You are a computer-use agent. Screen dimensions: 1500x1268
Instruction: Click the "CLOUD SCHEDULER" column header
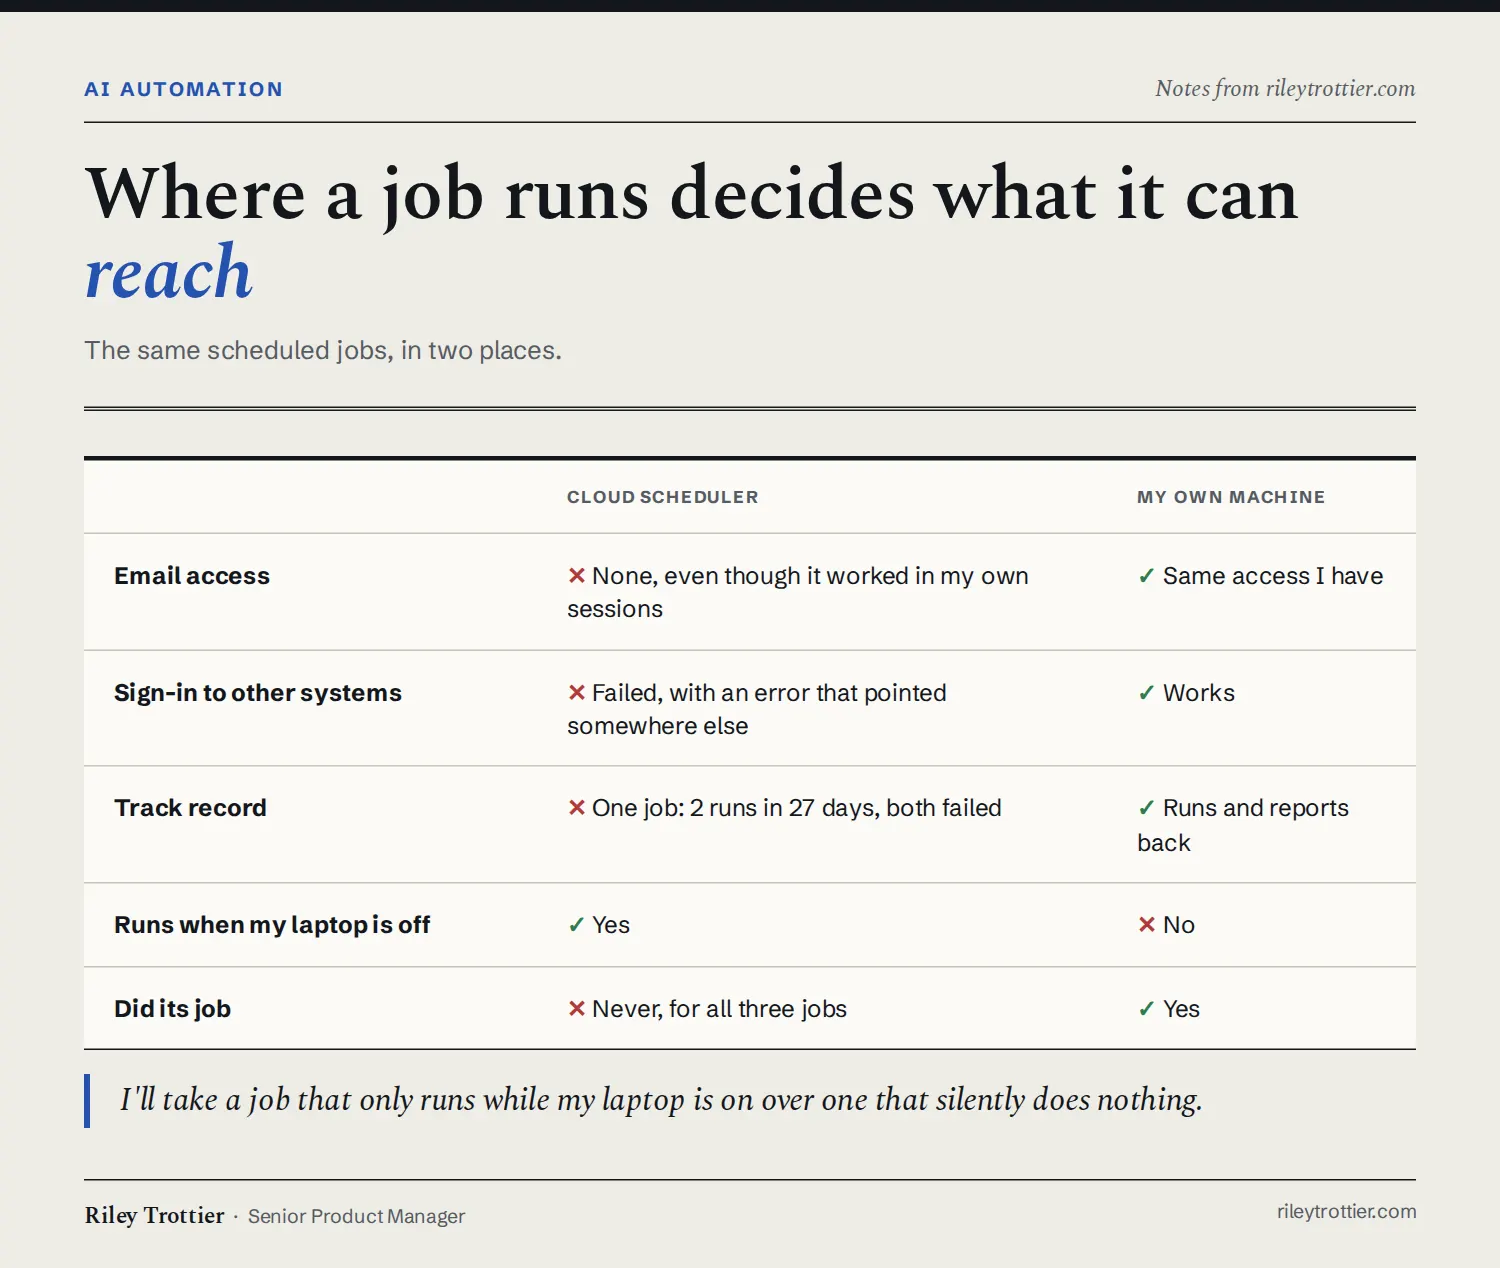662,497
